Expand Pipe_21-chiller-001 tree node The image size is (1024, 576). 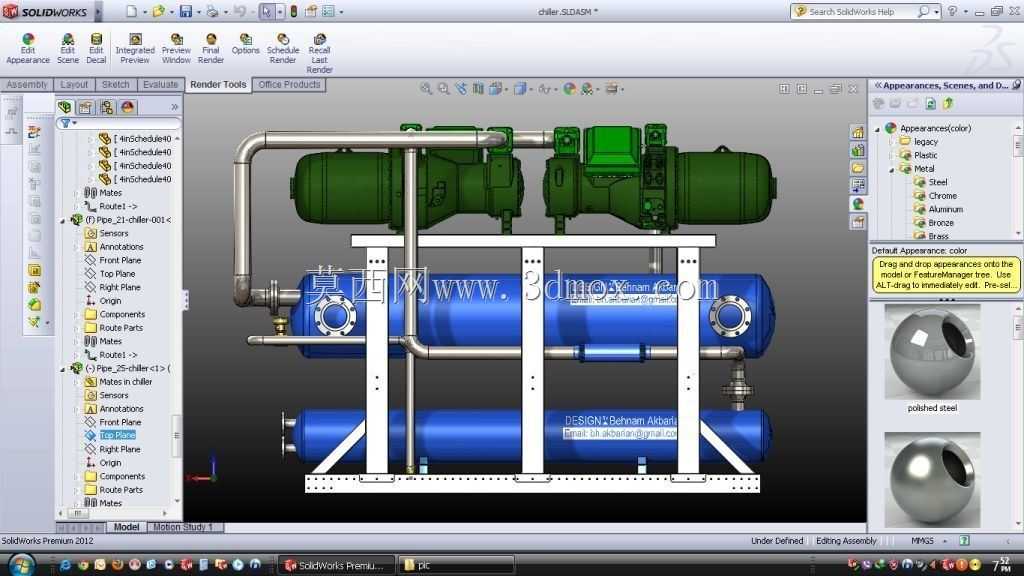(63, 221)
